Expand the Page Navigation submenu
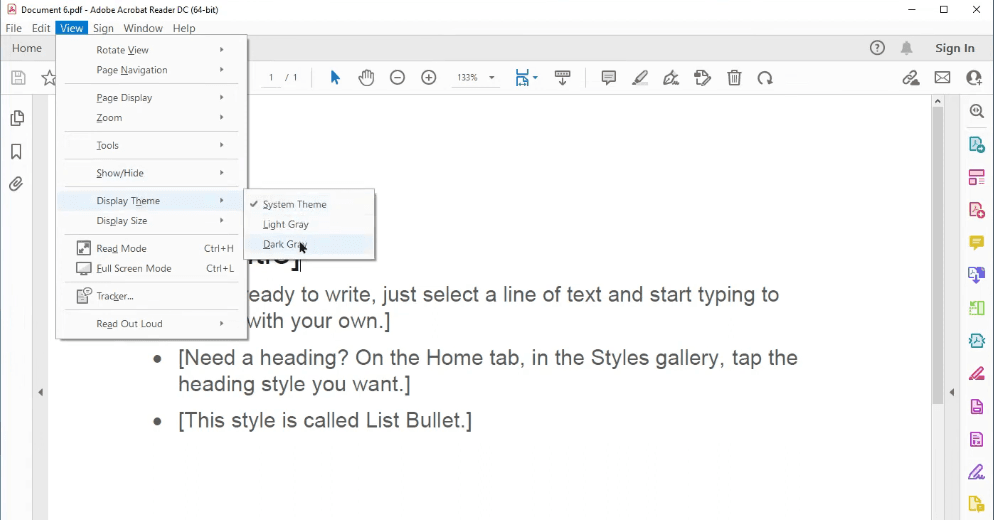Viewport: 994px width, 520px height. tap(152, 70)
